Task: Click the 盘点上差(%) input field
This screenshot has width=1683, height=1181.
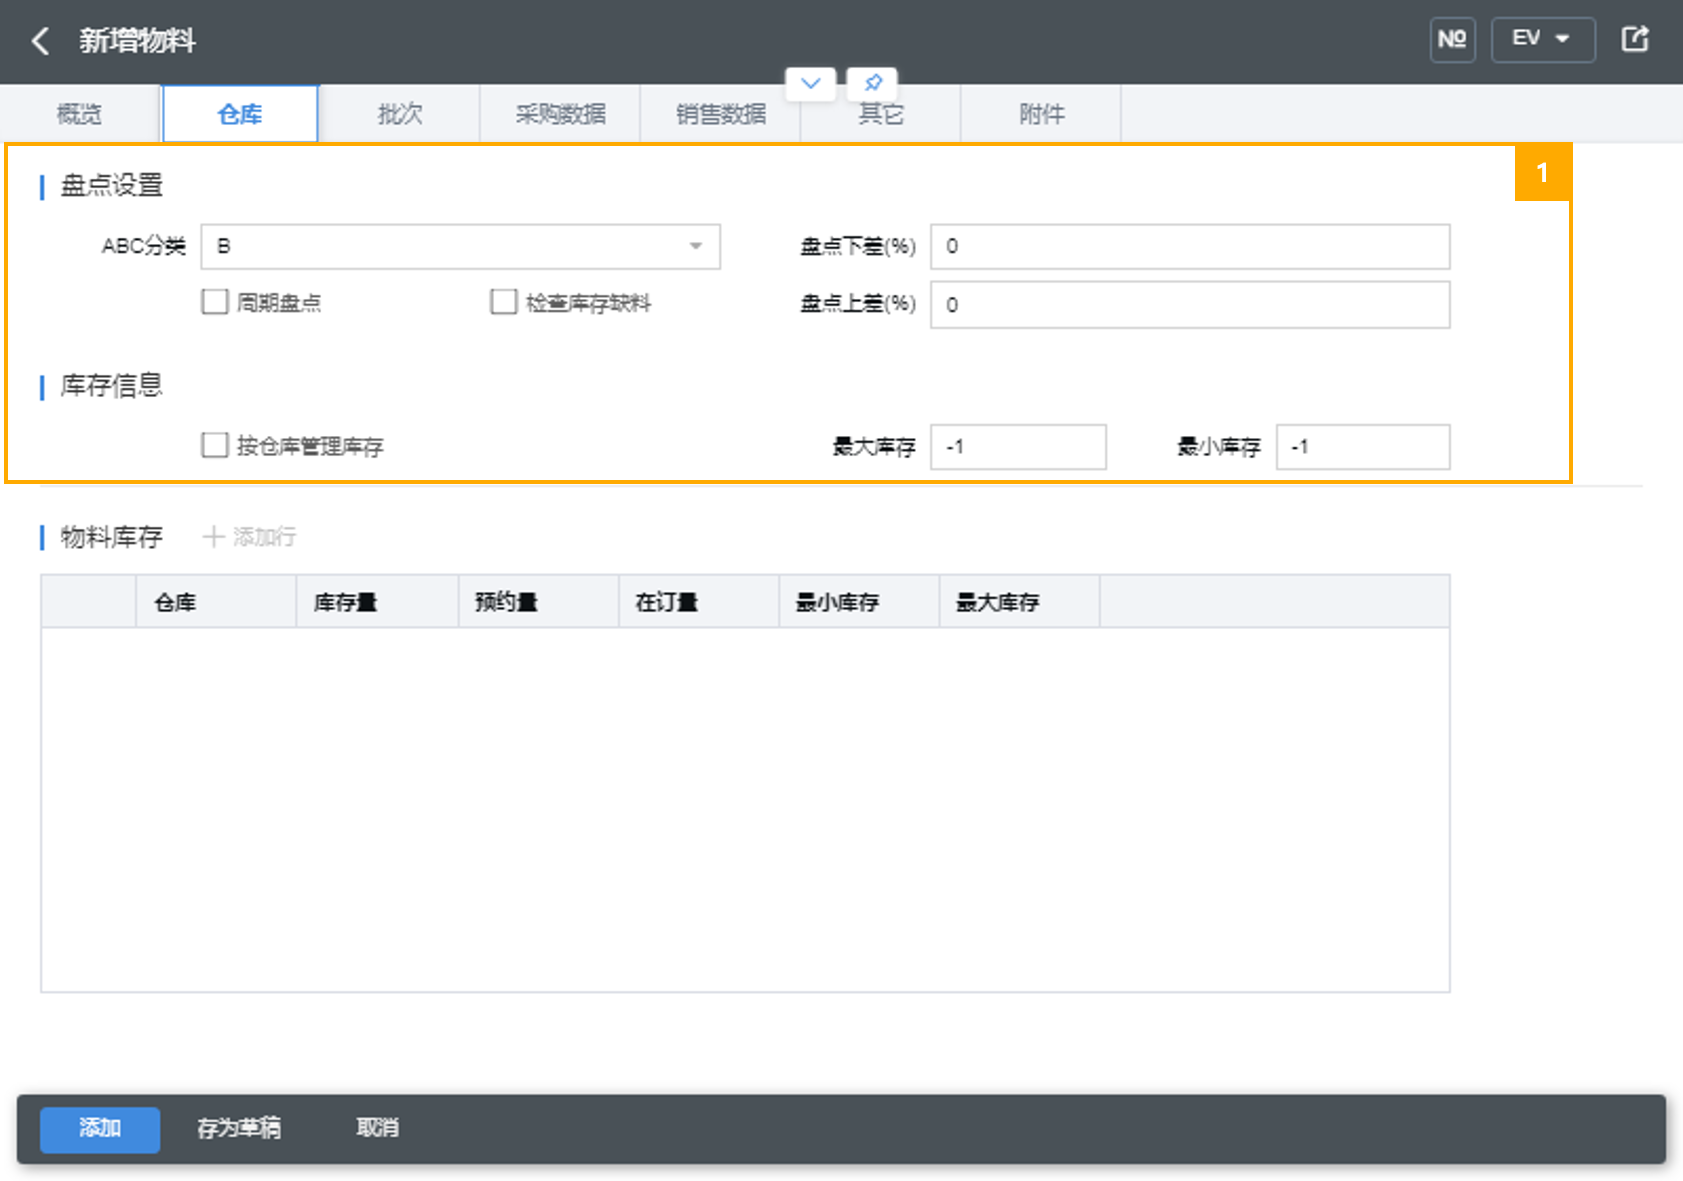Action: coord(1190,305)
